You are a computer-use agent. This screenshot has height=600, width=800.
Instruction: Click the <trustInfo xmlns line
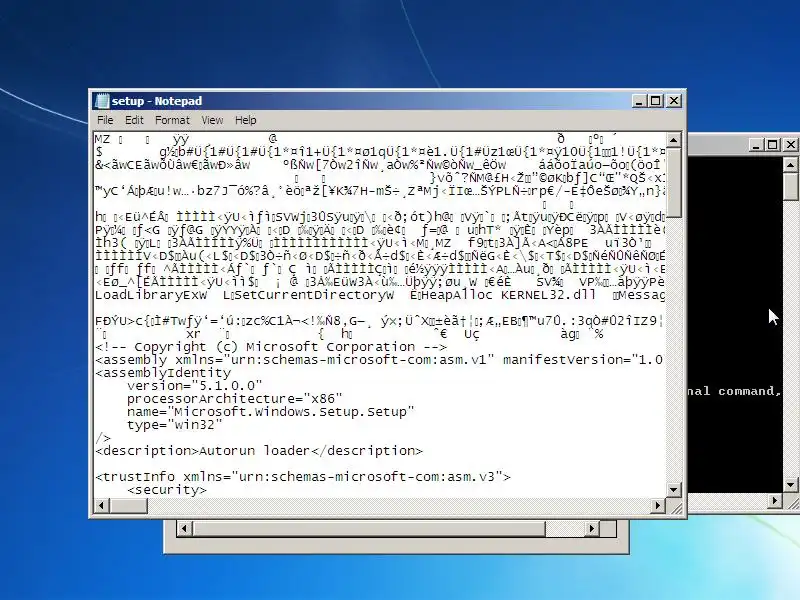(x=303, y=477)
